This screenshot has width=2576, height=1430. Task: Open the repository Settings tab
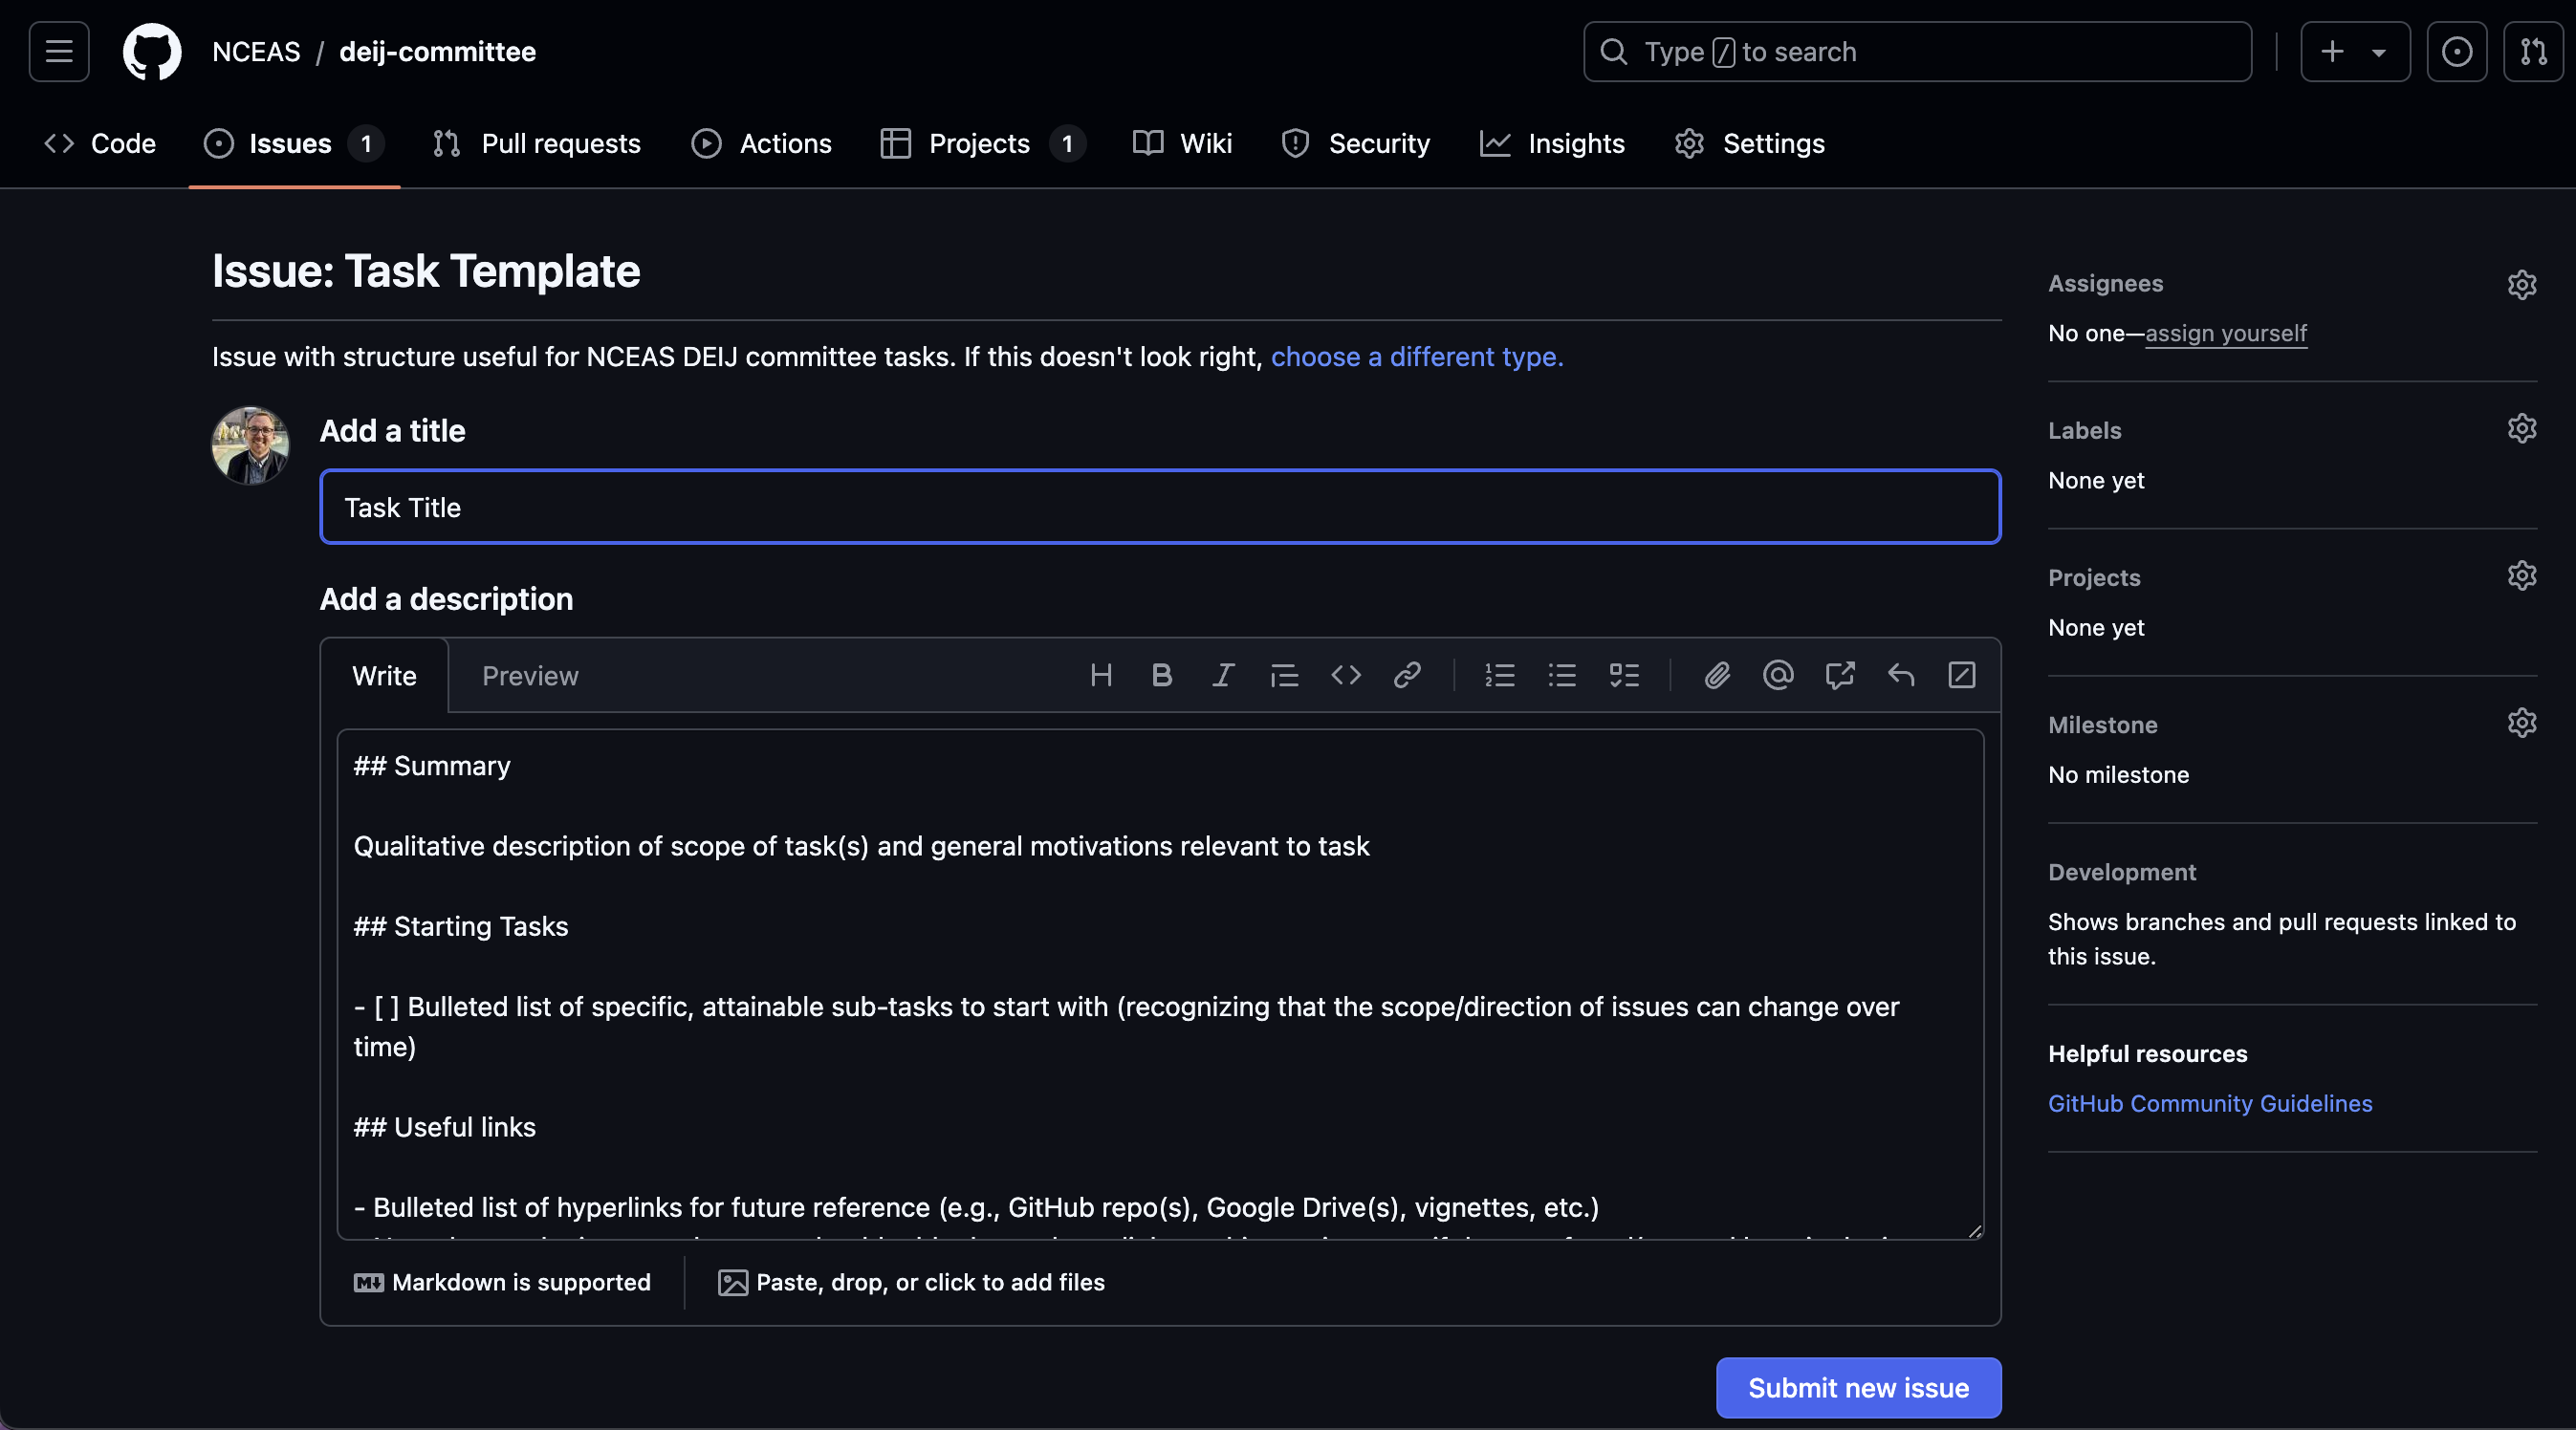pos(1750,143)
